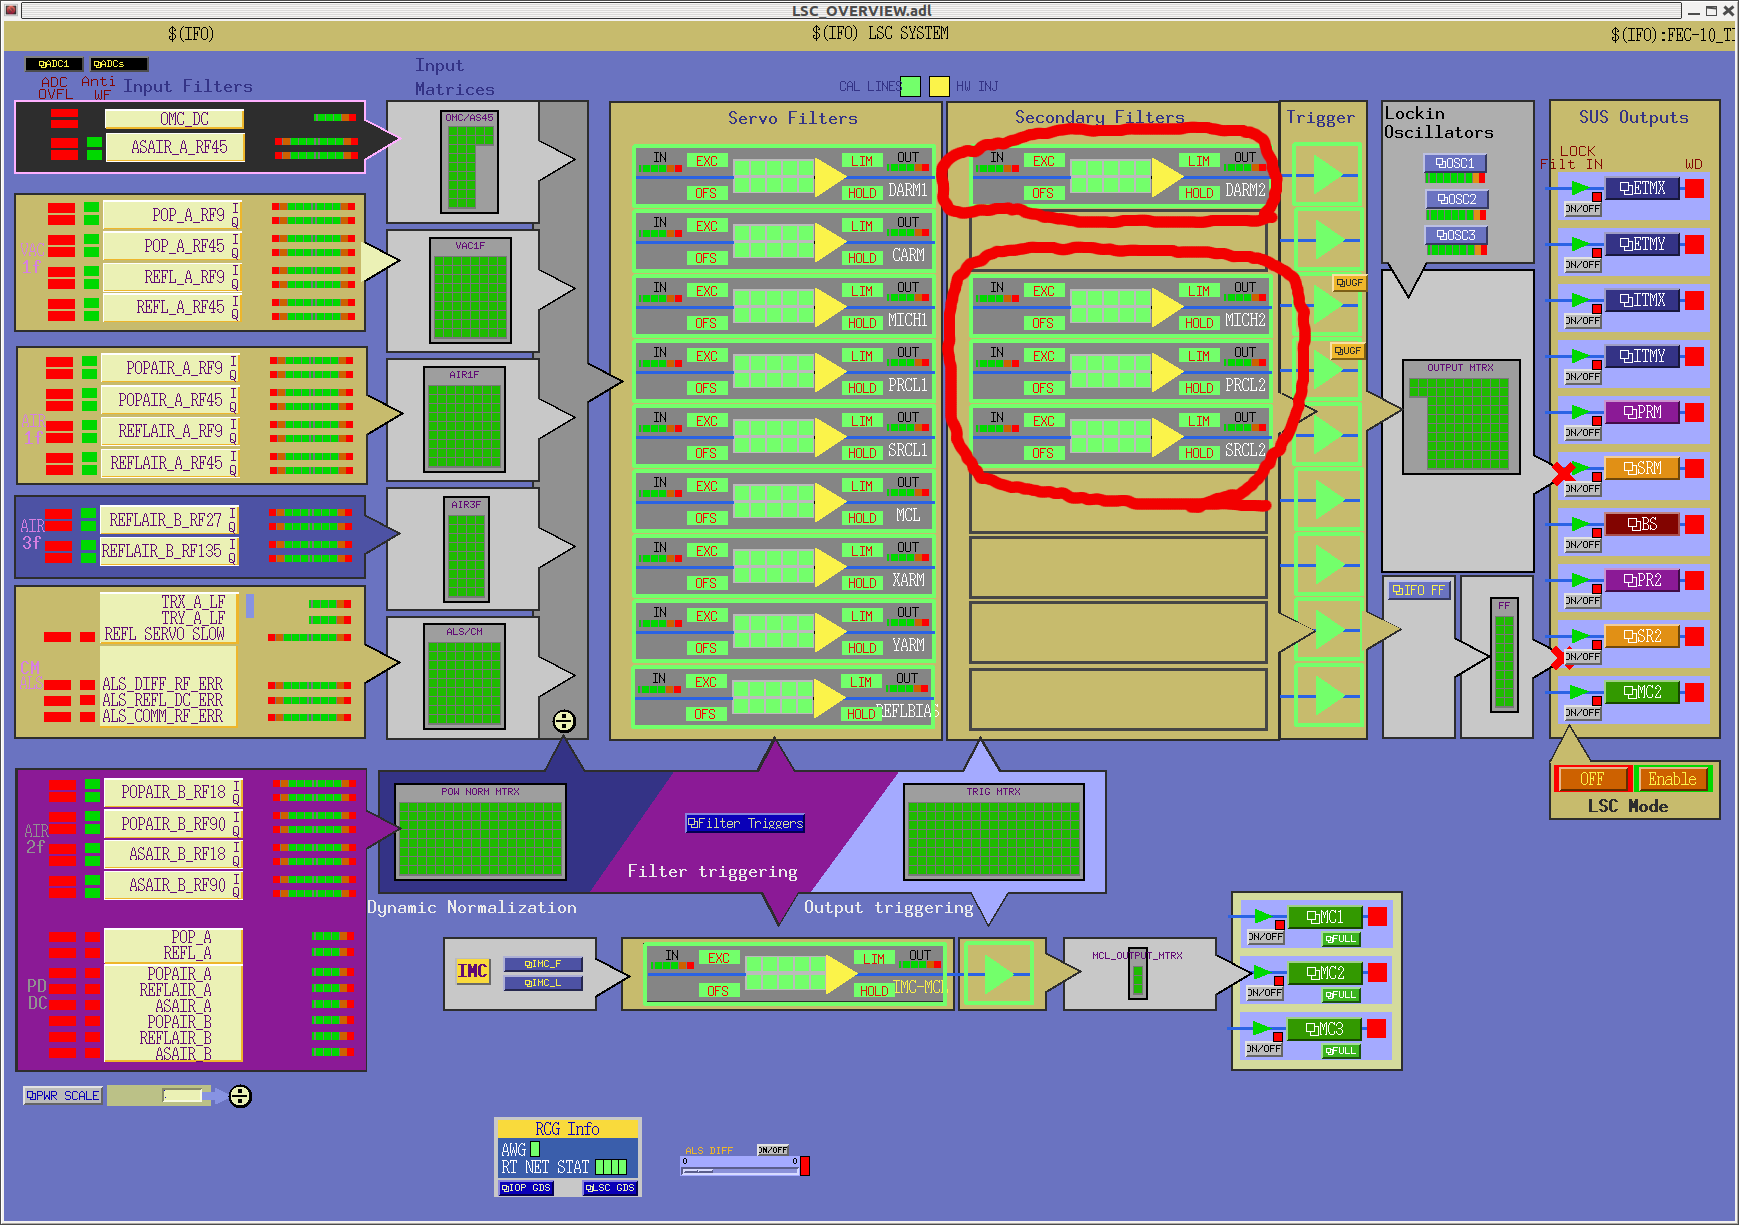Image resolution: width=1739 pixels, height=1225 pixels.
Task: Click the CARM servo filter amplifier triangle
Action: 829,242
